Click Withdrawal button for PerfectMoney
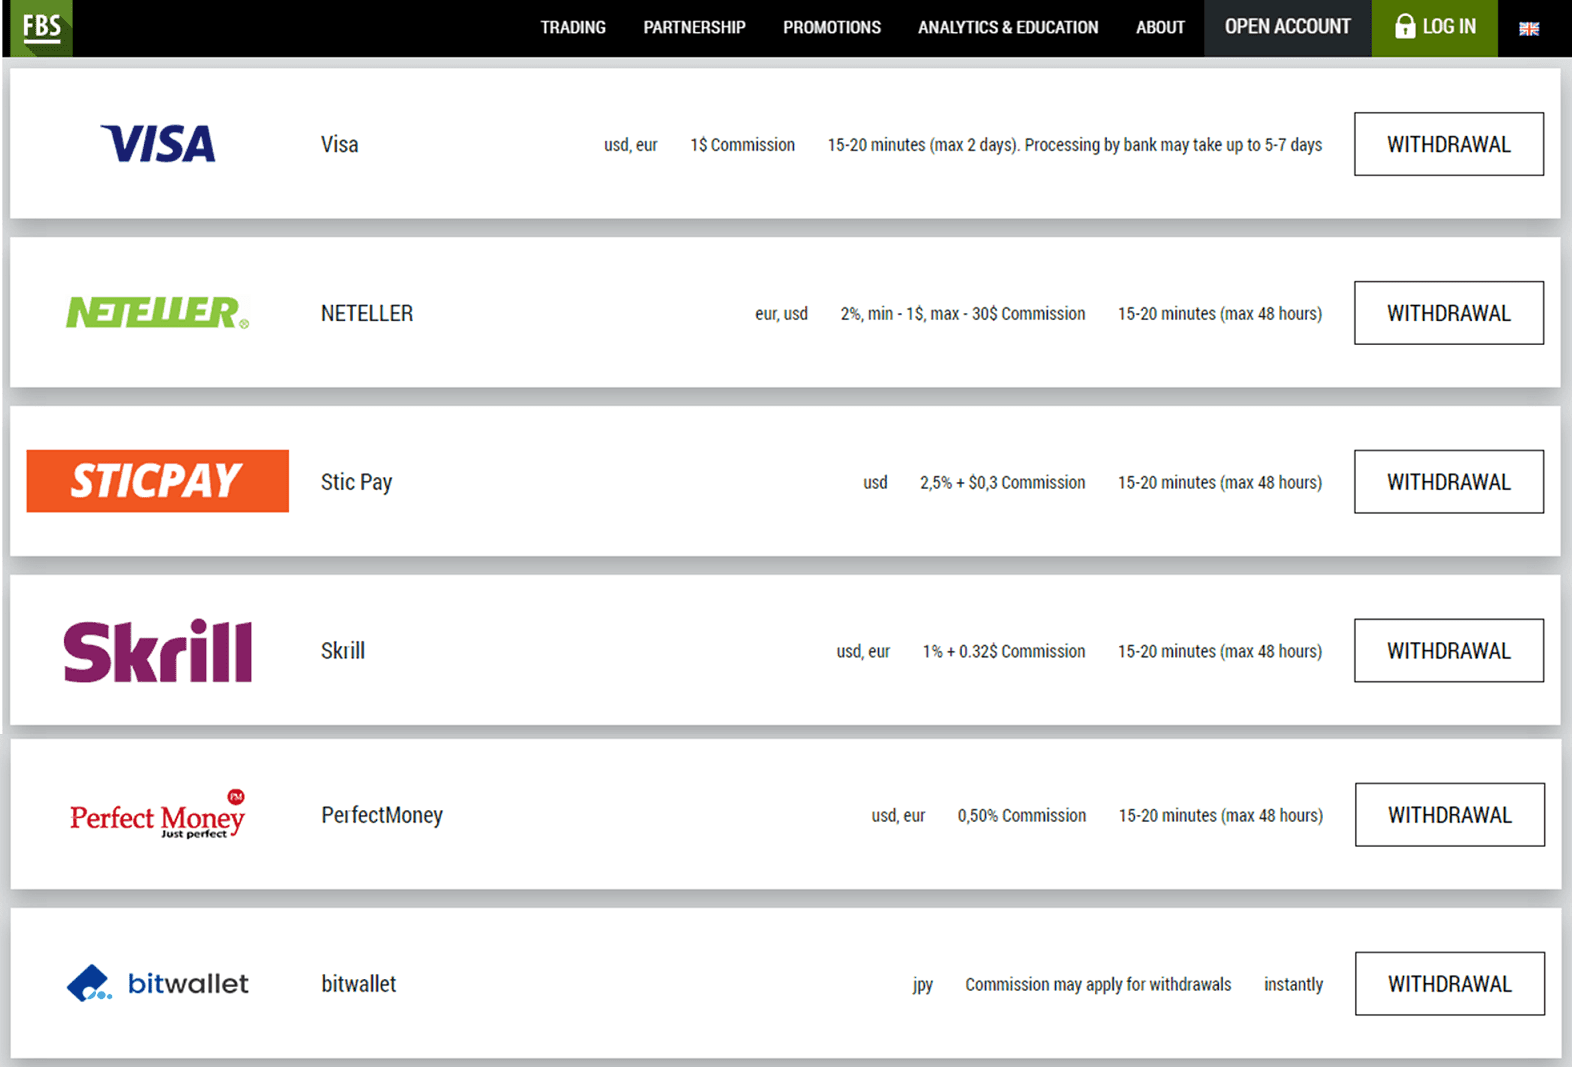1572x1067 pixels. pos(1450,815)
